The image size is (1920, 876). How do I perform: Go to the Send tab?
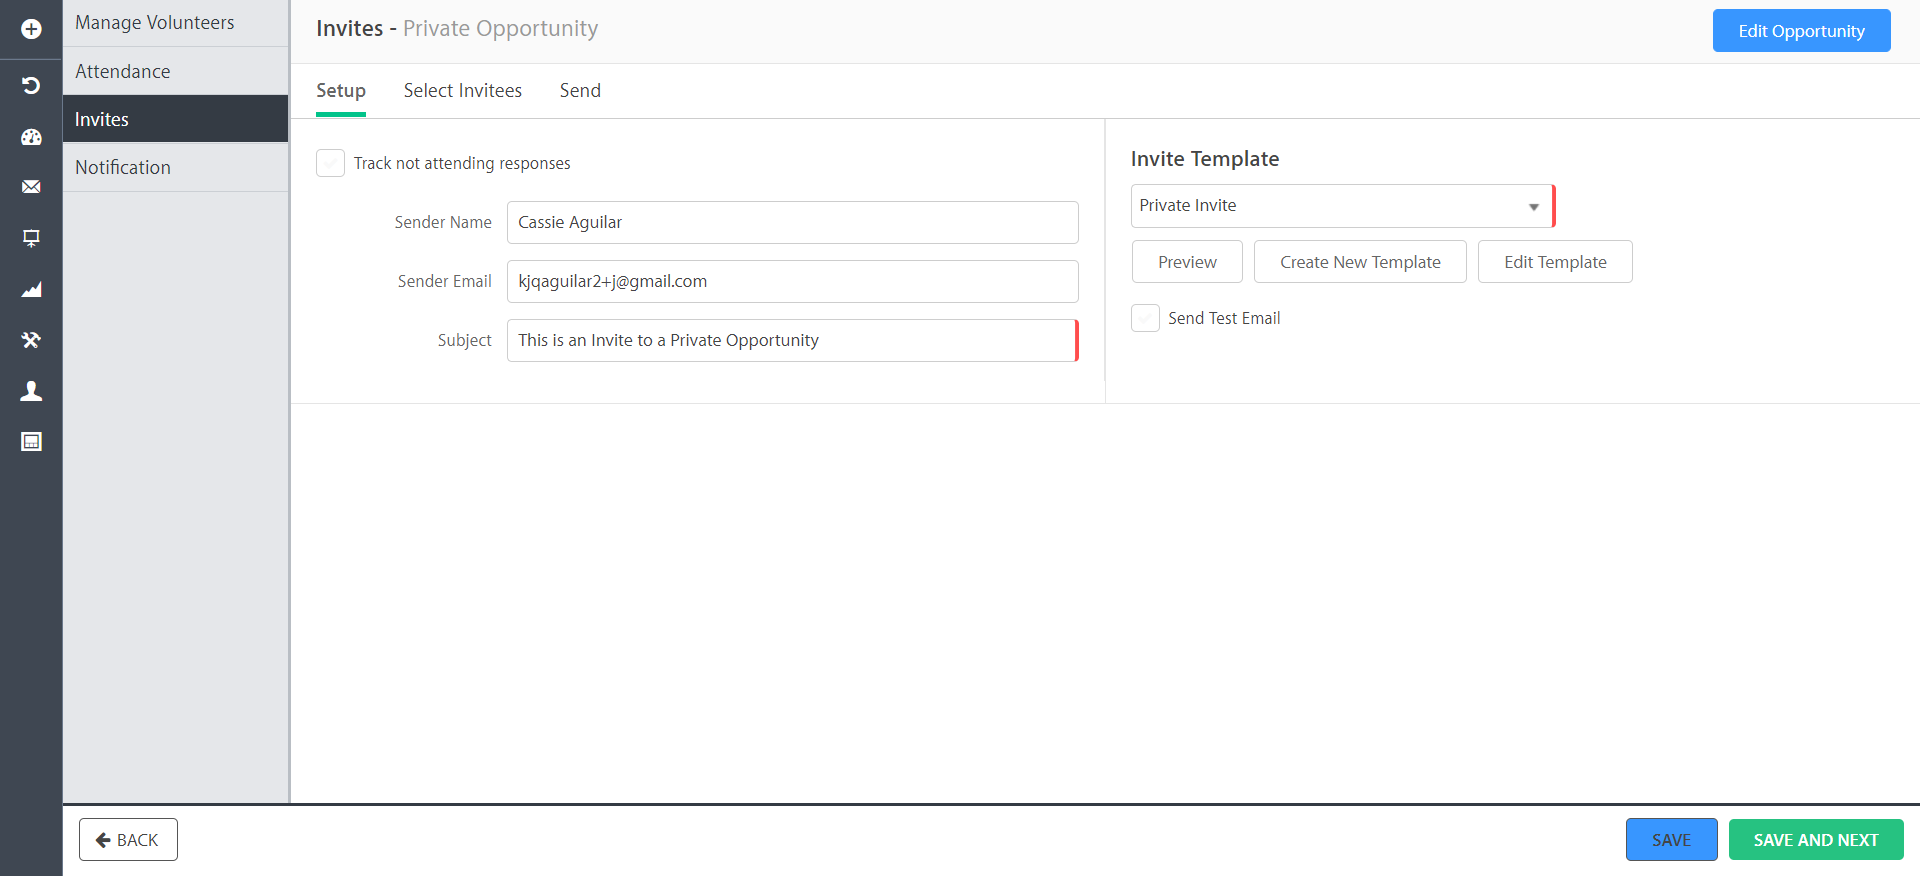coord(580,91)
